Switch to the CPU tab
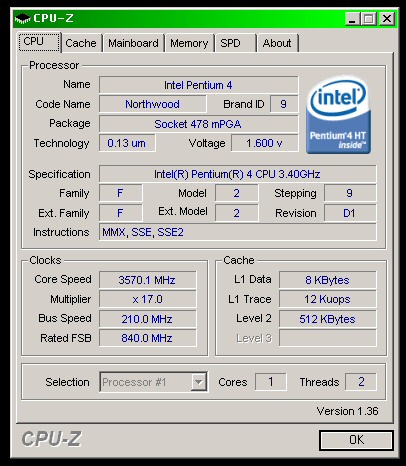The height and width of the screenshot is (466, 406). pyautogui.click(x=39, y=42)
